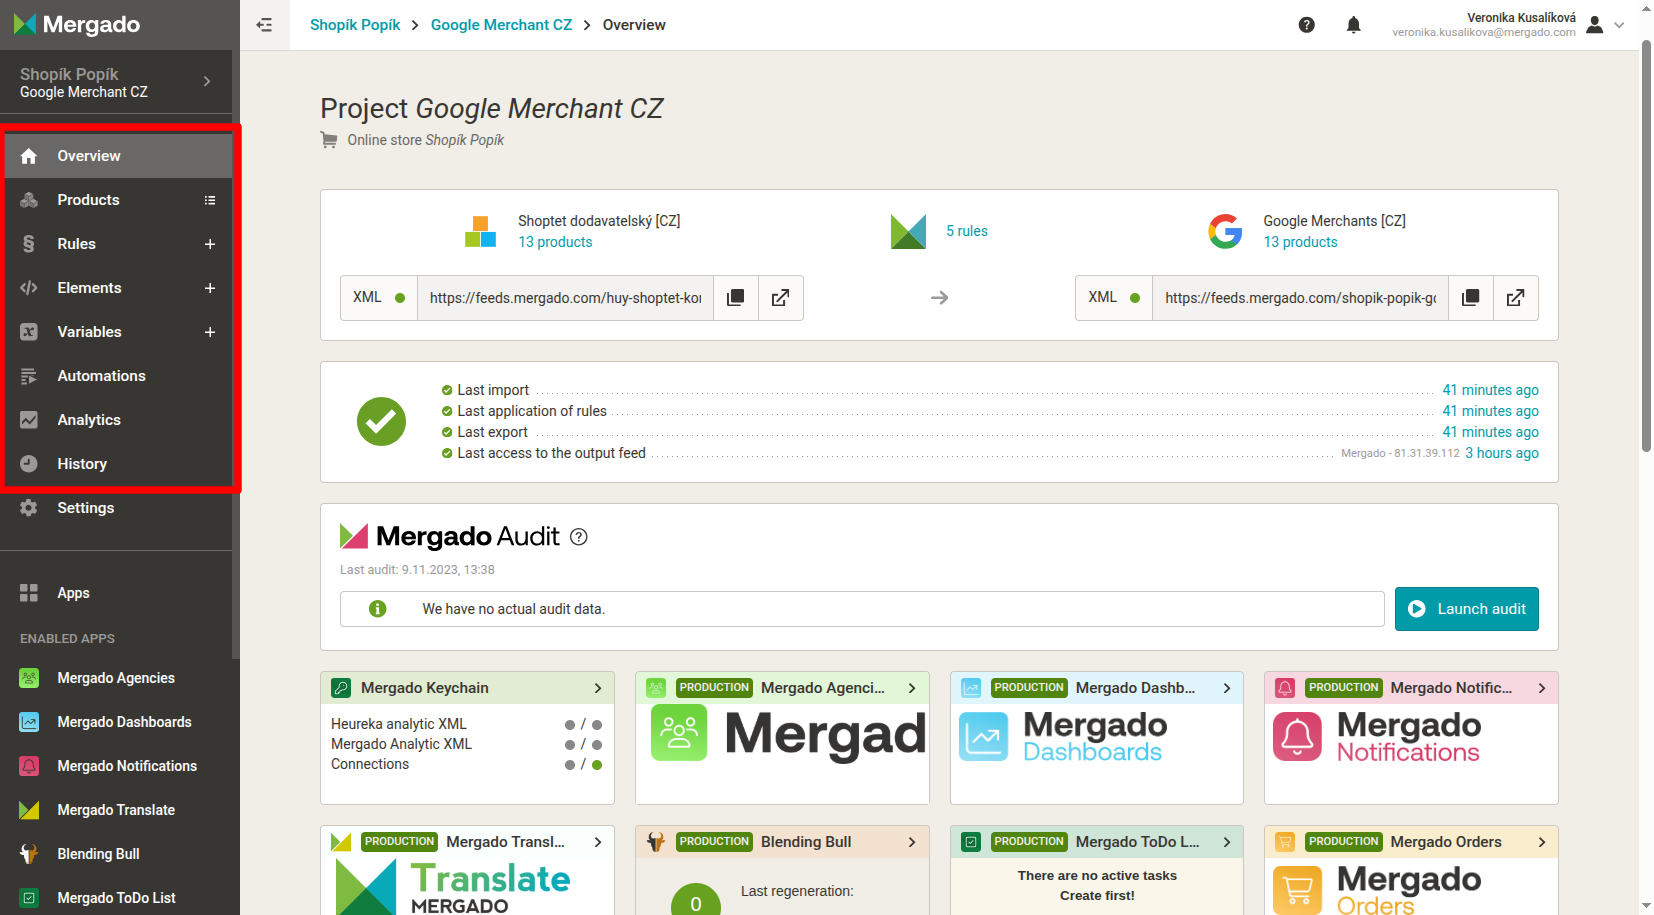Image resolution: width=1654 pixels, height=915 pixels.
Task: Open the products list icon in the sidebar
Action: 210,200
